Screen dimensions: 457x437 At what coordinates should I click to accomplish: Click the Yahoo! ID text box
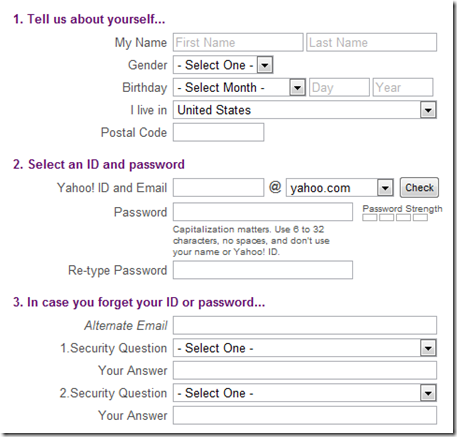[x=218, y=188]
